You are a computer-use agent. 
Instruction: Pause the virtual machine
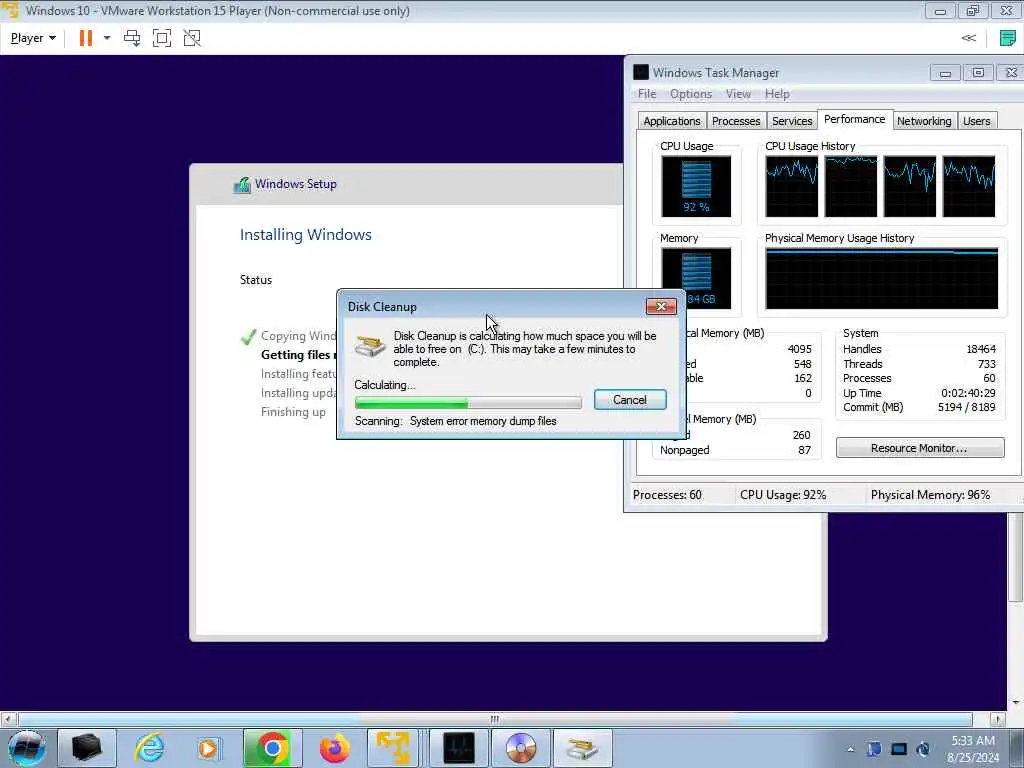point(86,38)
